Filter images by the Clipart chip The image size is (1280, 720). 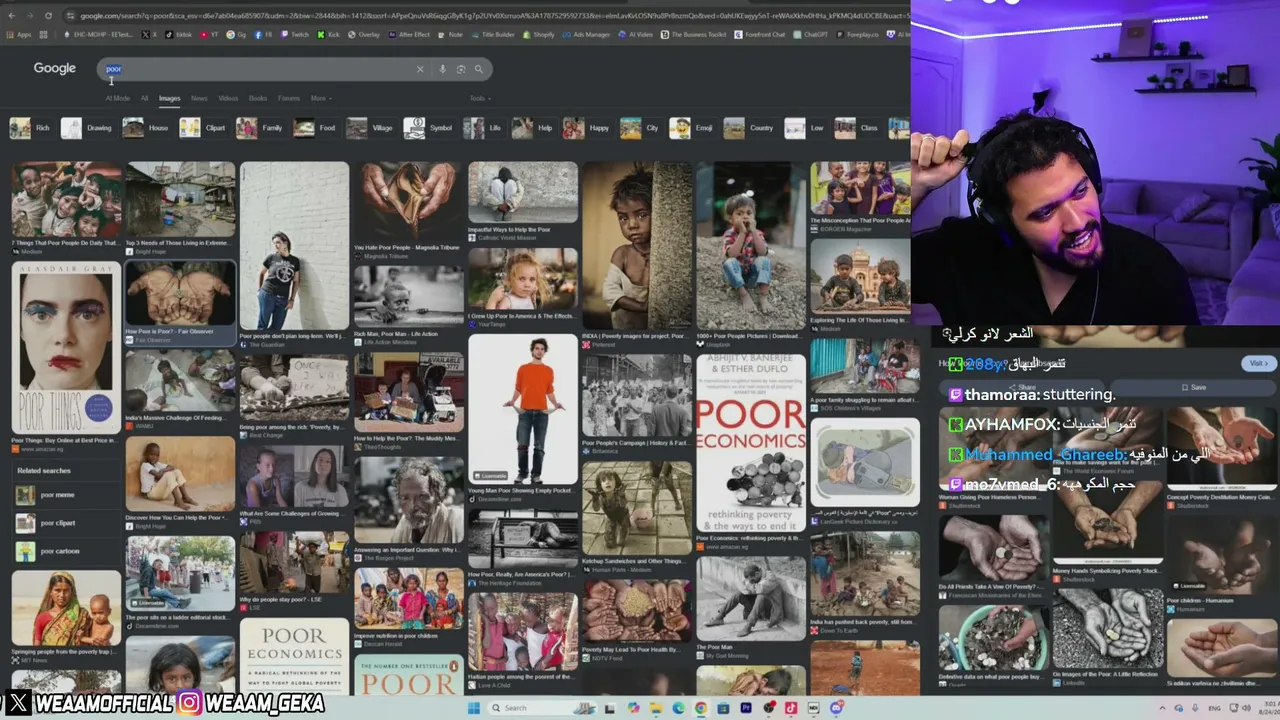click(x=203, y=128)
